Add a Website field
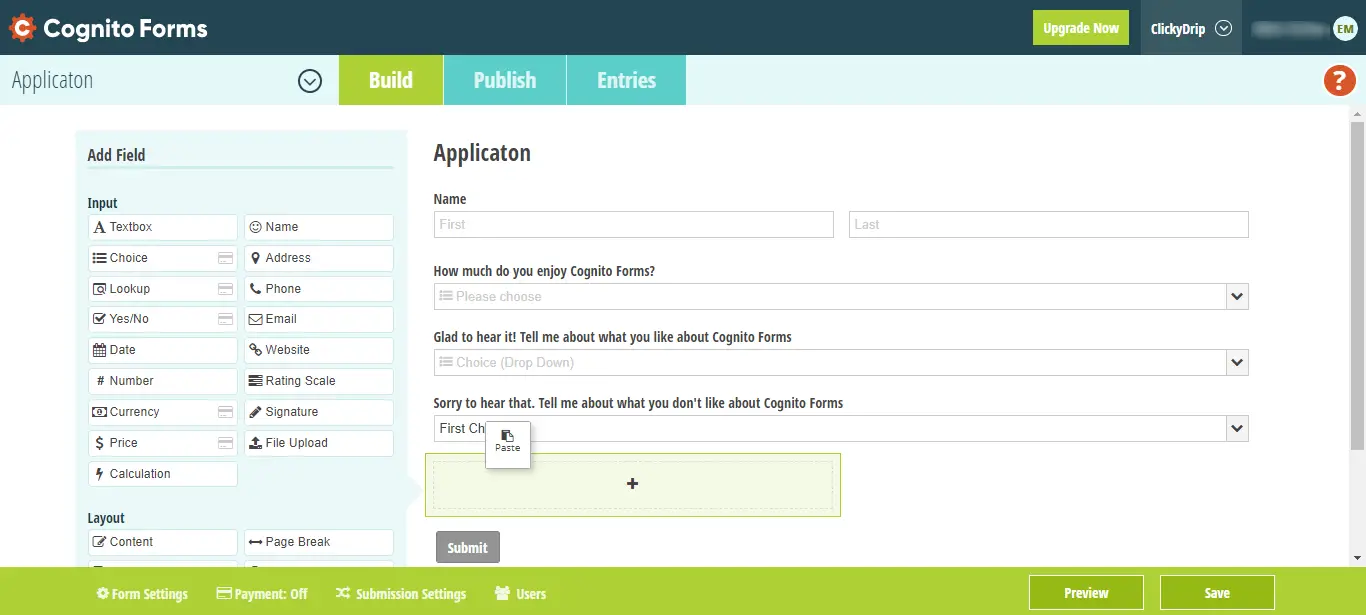The height and width of the screenshot is (615, 1366). 319,350
